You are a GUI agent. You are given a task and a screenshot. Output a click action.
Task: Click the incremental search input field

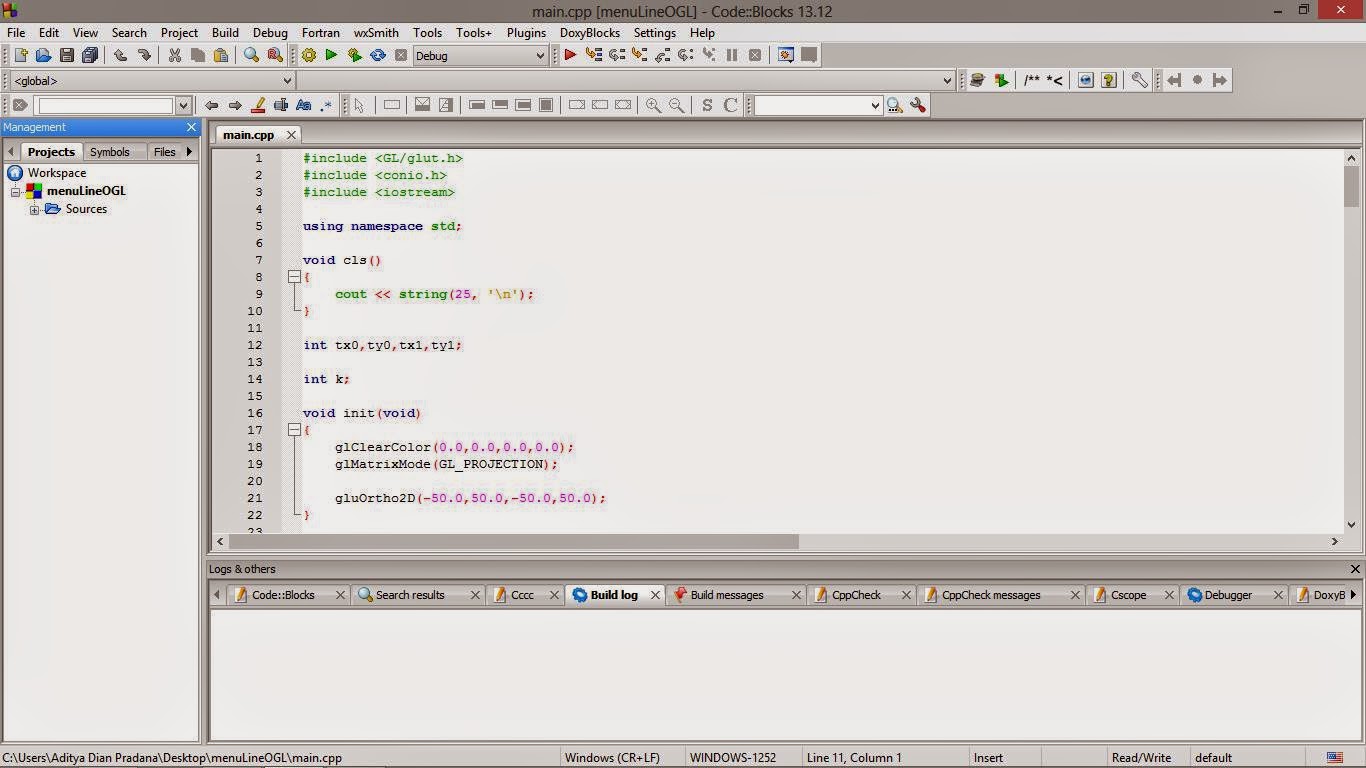(106, 105)
